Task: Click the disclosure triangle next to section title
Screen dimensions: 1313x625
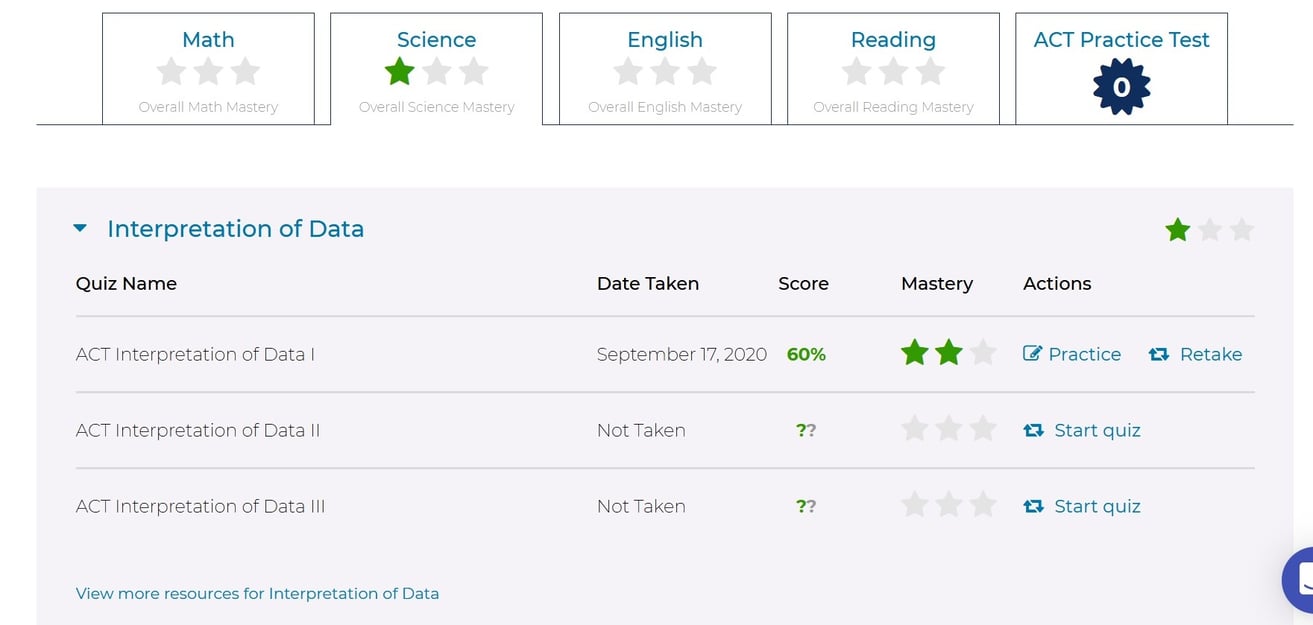Action: [x=80, y=227]
